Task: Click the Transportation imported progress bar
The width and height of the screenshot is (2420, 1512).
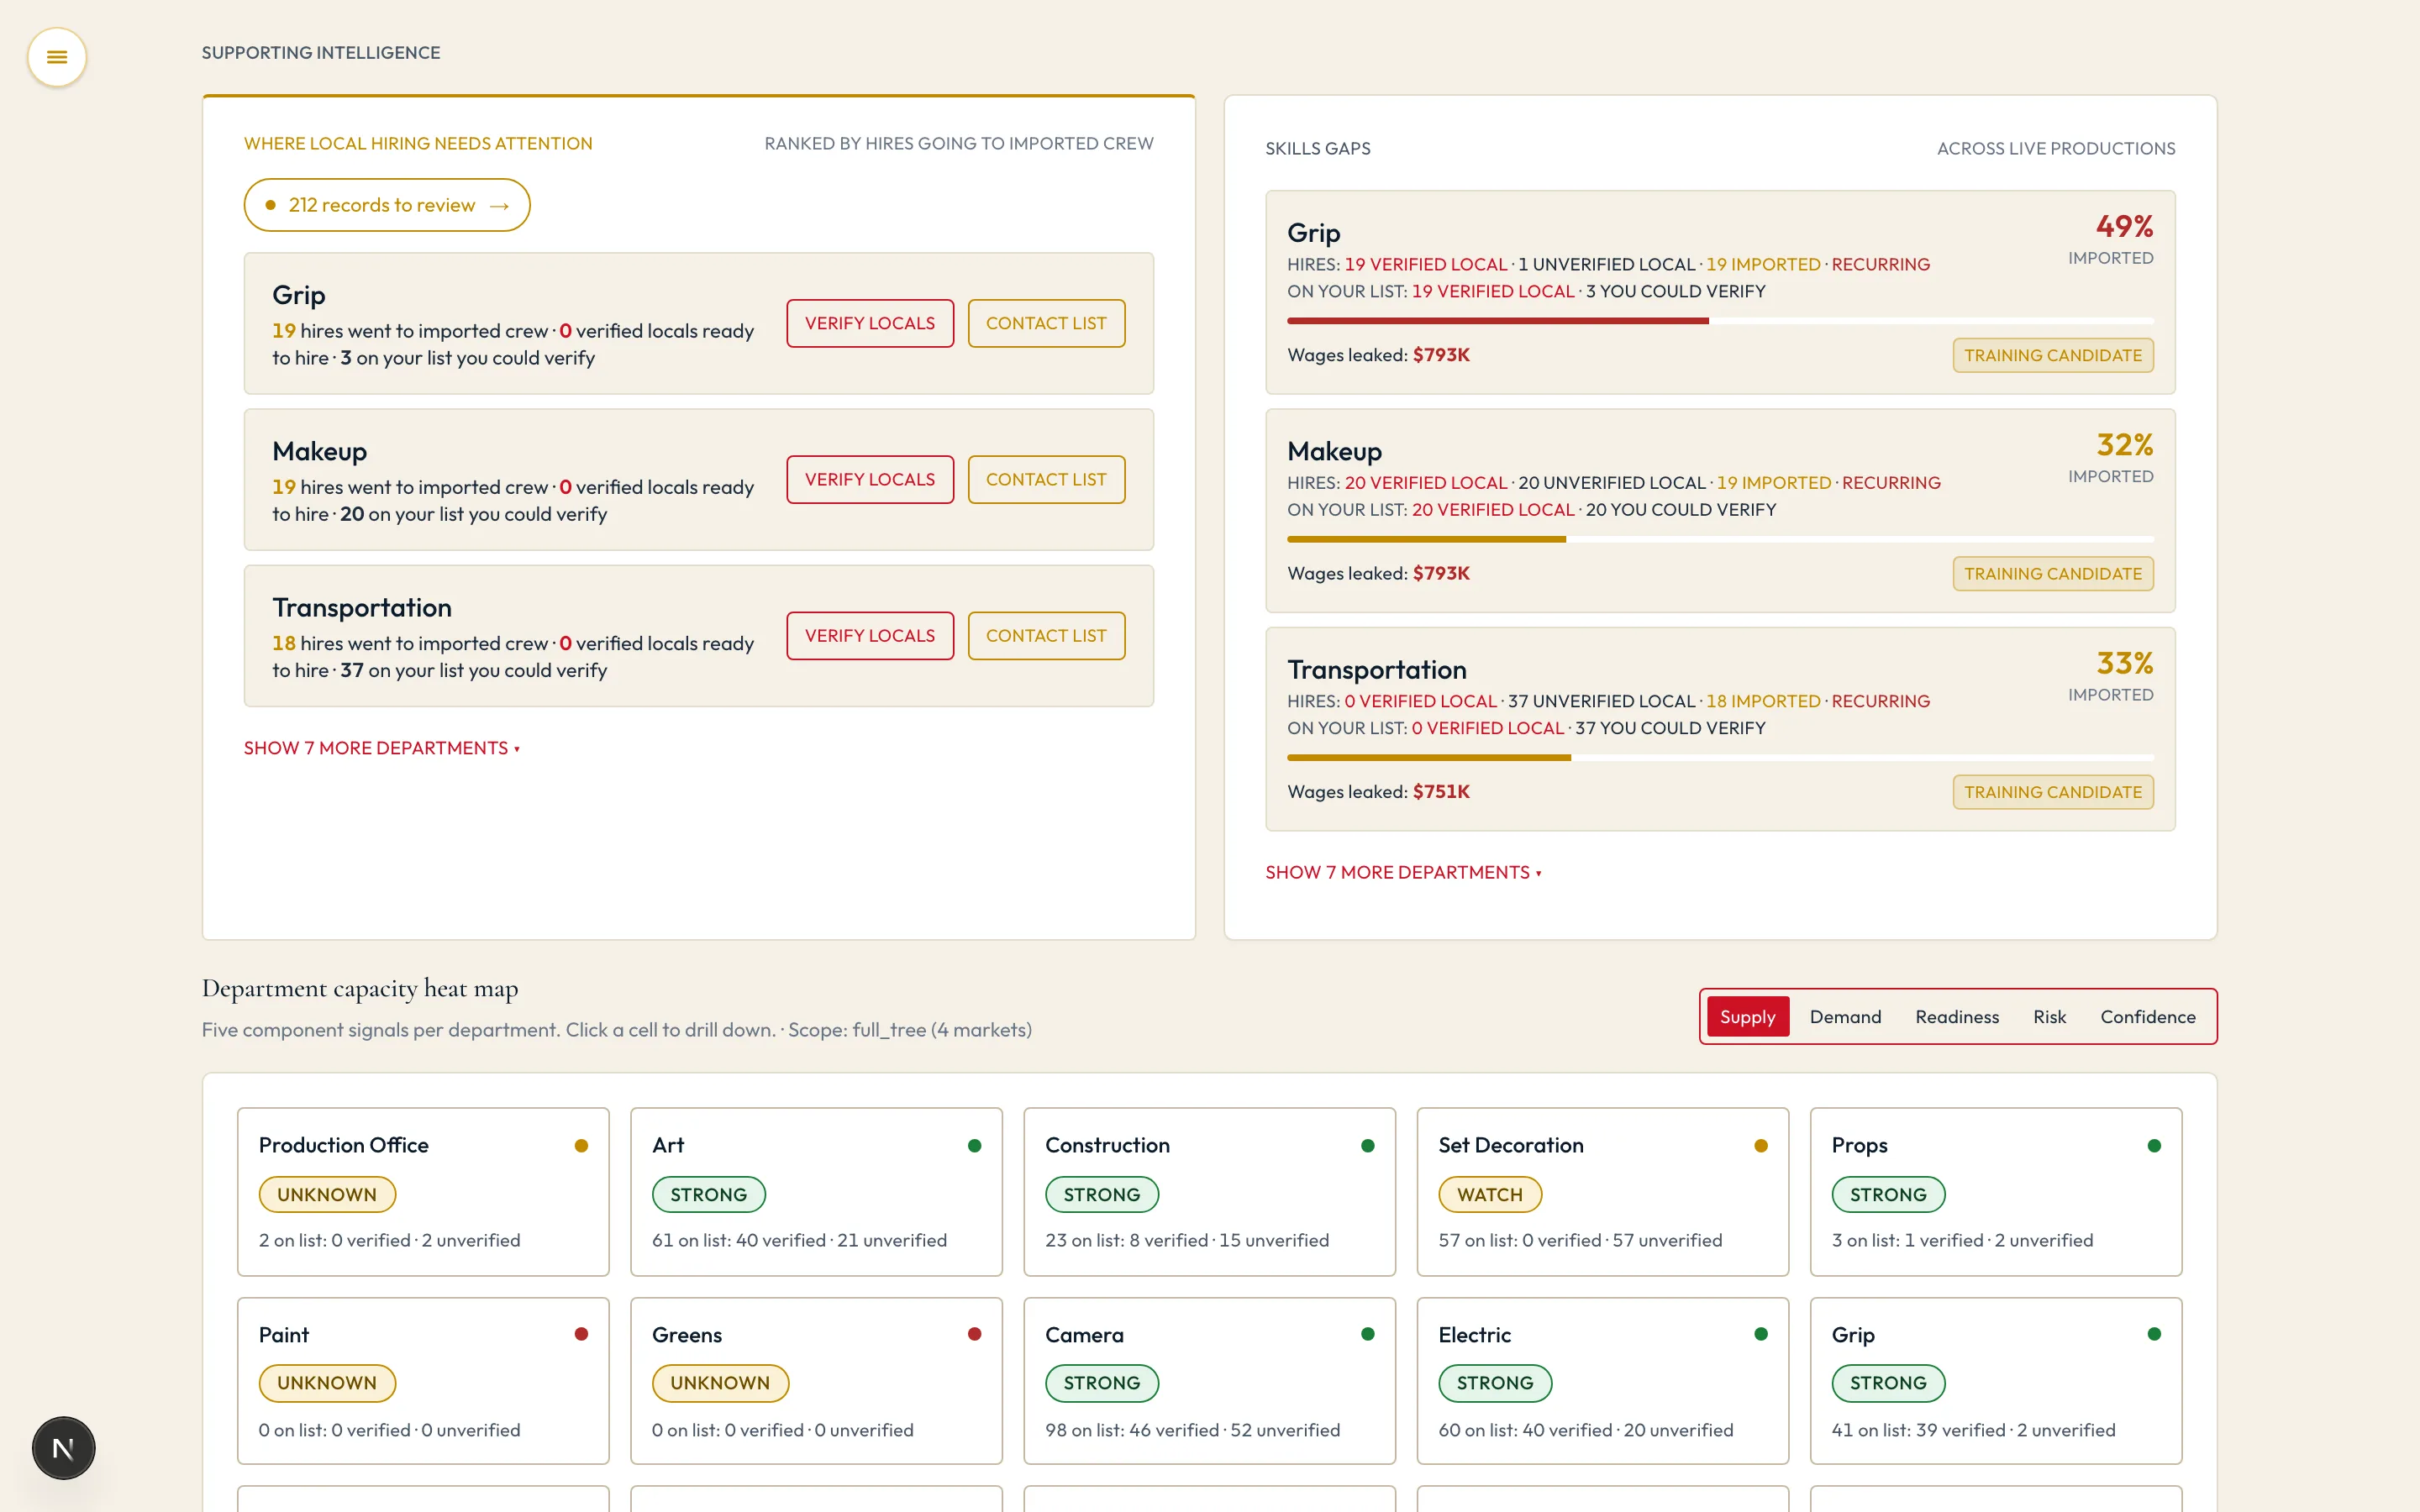Action: [x=1720, y=758]
